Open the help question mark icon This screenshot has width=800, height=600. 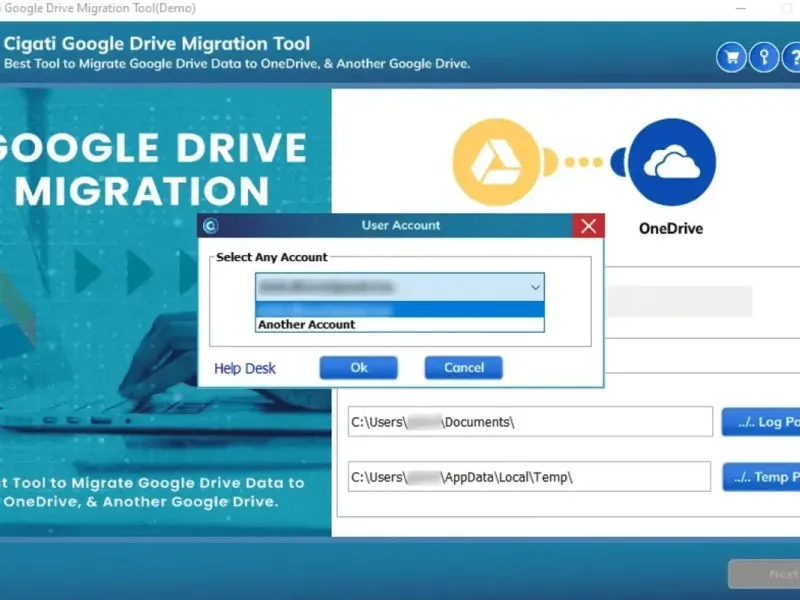(x=793, y=57)
